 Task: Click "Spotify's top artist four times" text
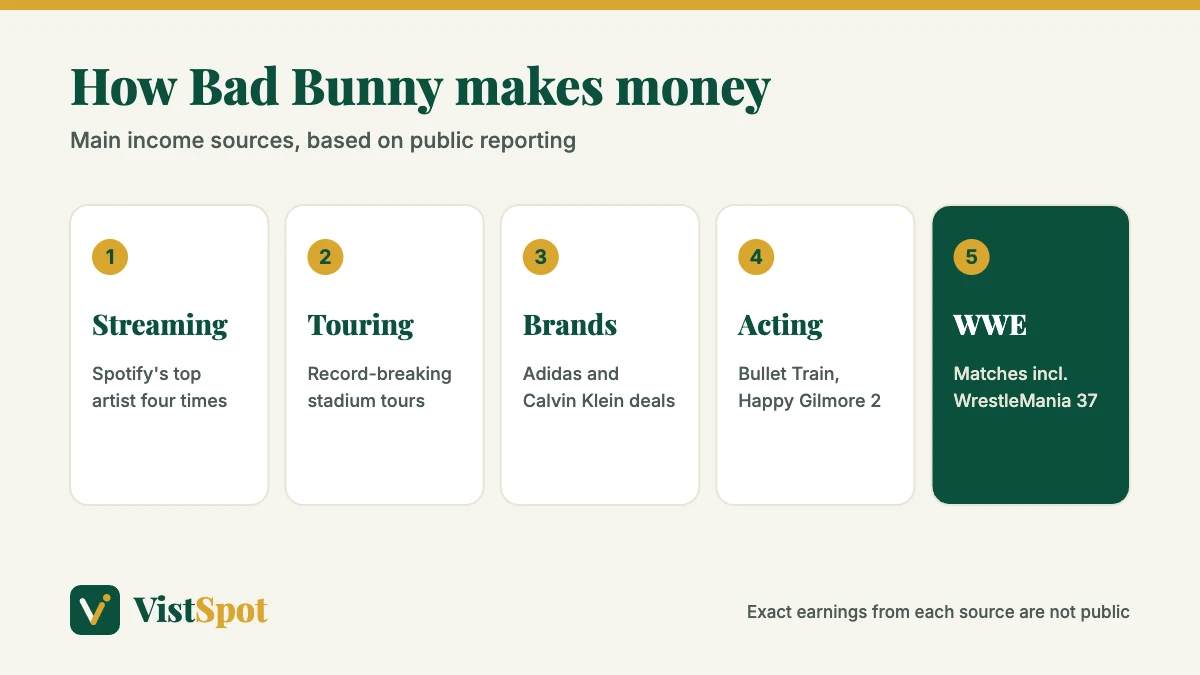(x=160, y=387)
